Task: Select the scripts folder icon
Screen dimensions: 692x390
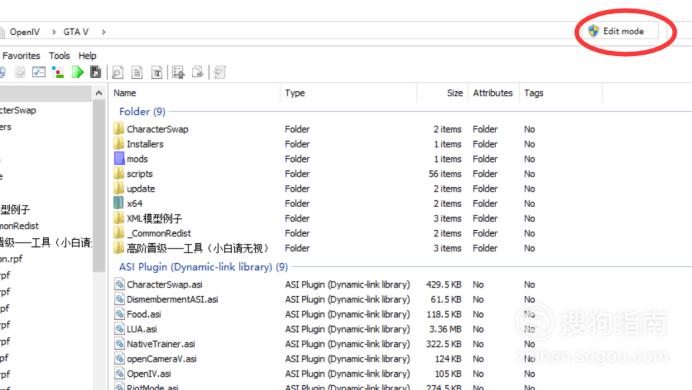Action: coord(119,173)
